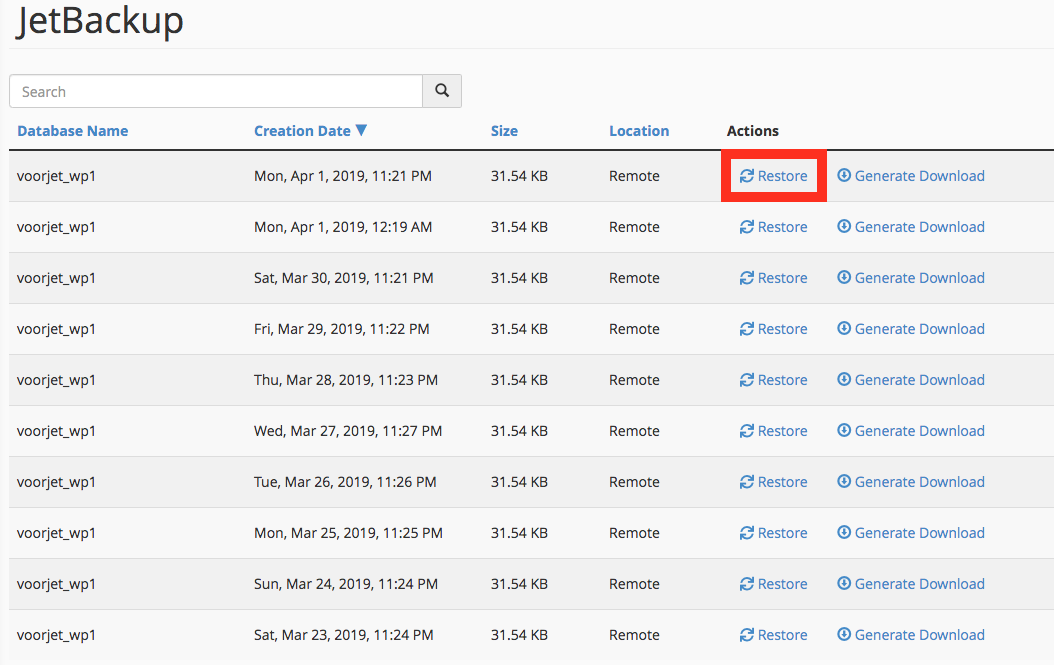Restore the Mar 27 11:27 PM backup

tap(774, 431)
